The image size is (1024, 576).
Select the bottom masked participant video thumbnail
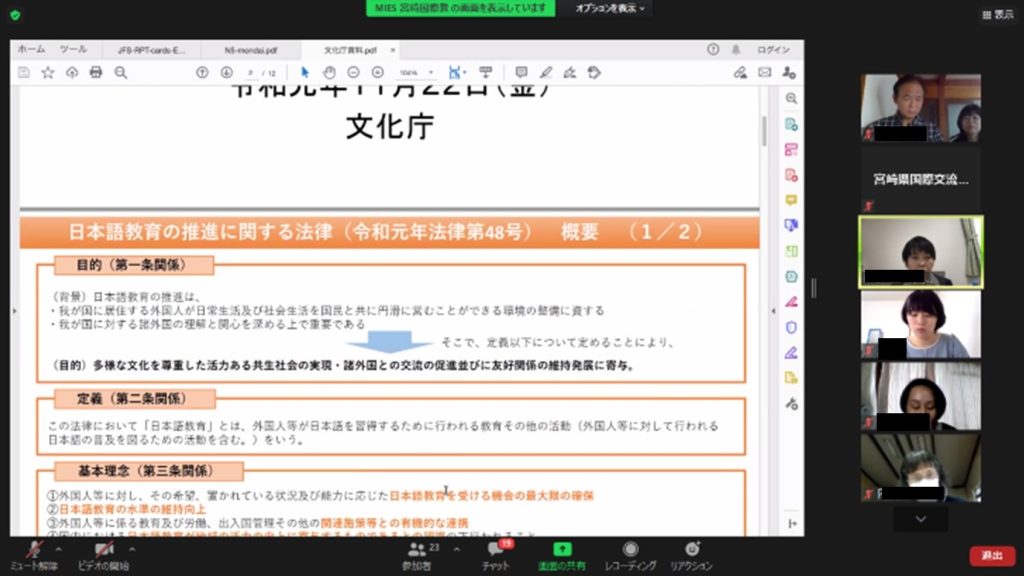(921, 468)
